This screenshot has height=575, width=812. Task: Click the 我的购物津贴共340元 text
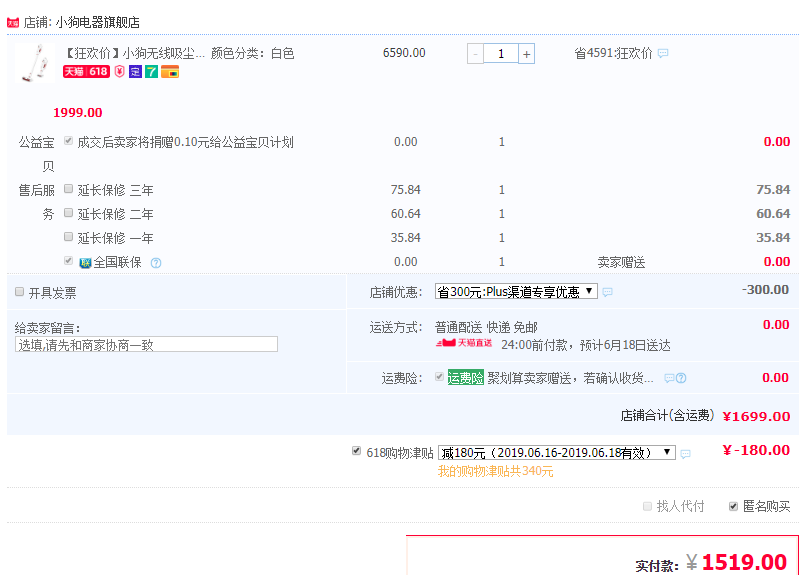tap(496, 471)
